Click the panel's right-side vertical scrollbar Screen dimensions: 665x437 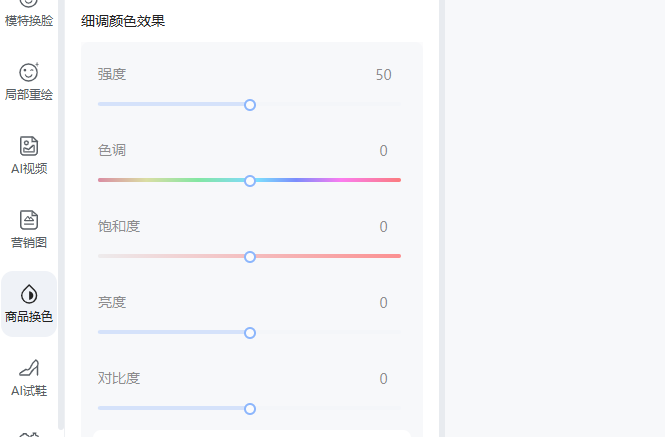click(x=441, y=218)
